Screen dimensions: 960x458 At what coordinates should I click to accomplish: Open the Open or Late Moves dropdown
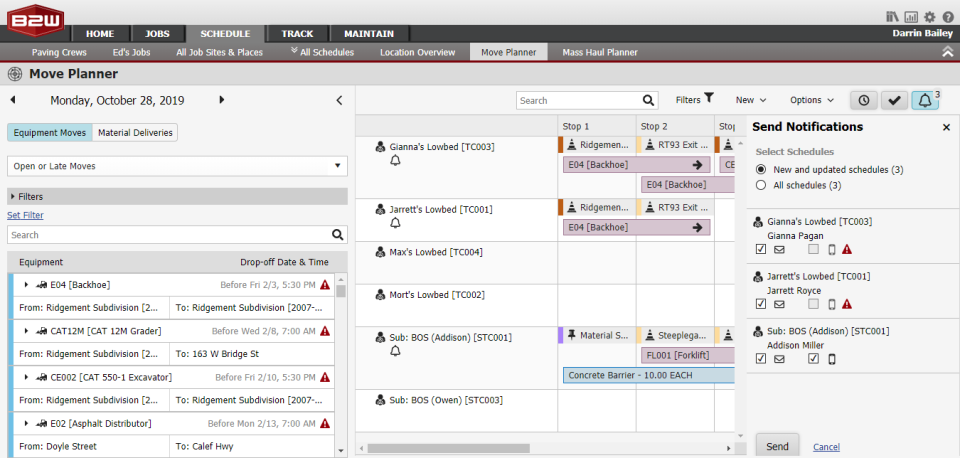pyautogui.click(x=177, y=166)
